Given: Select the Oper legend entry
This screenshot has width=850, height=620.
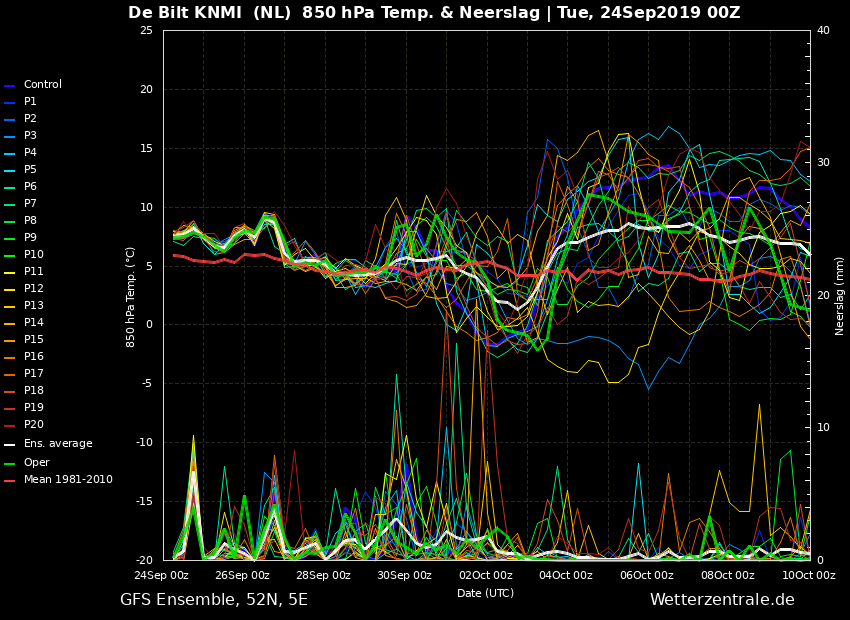Looking at the screenshot, I should 27,462.
